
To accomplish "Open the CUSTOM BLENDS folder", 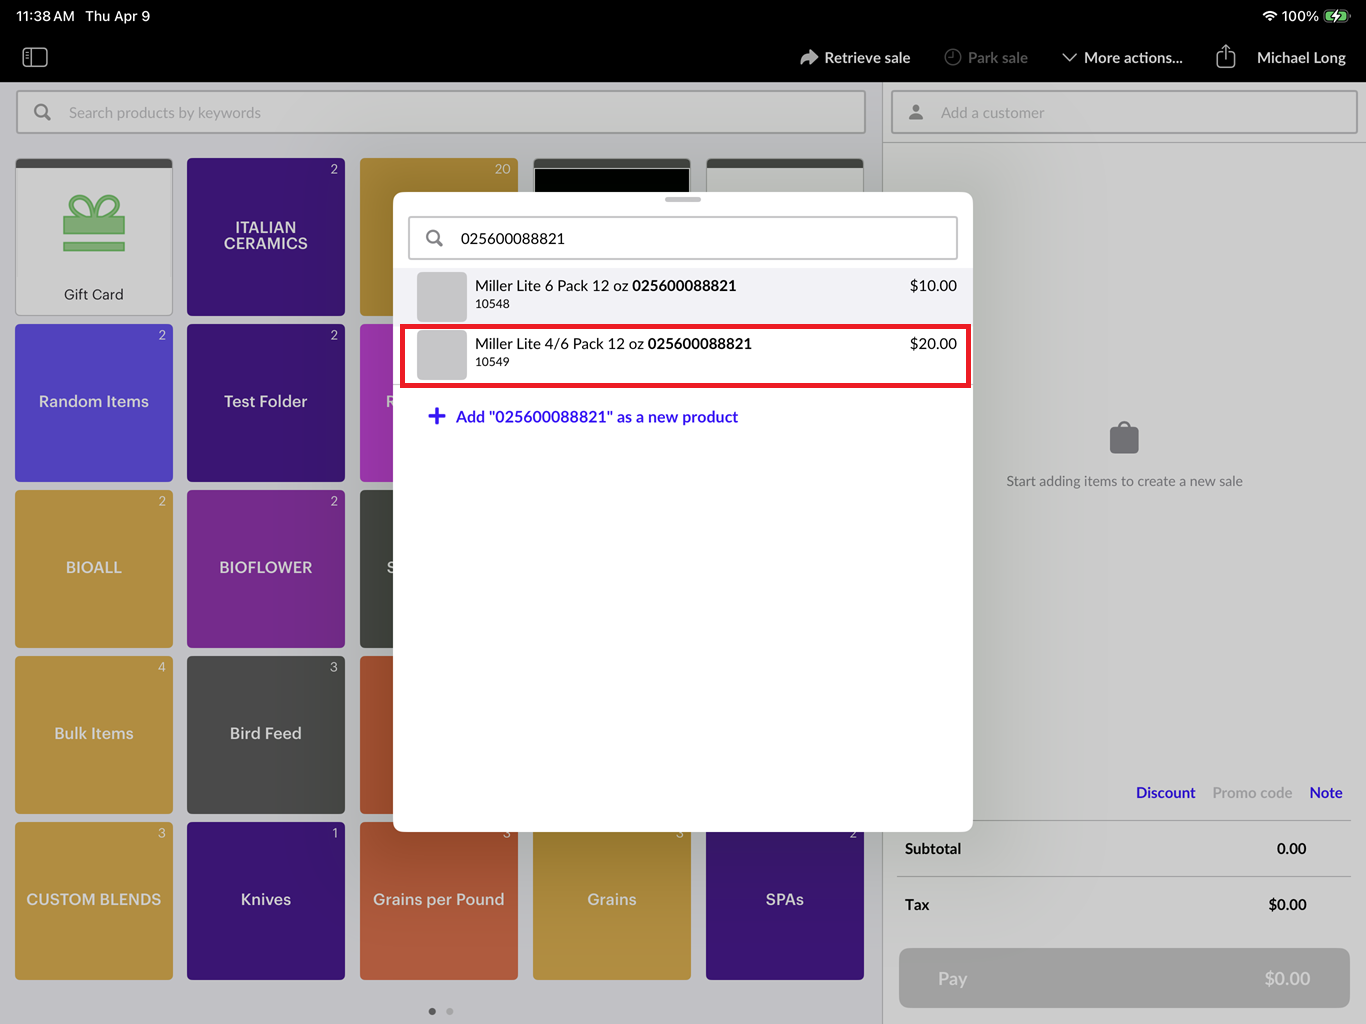I will click(x=94, y=901).
